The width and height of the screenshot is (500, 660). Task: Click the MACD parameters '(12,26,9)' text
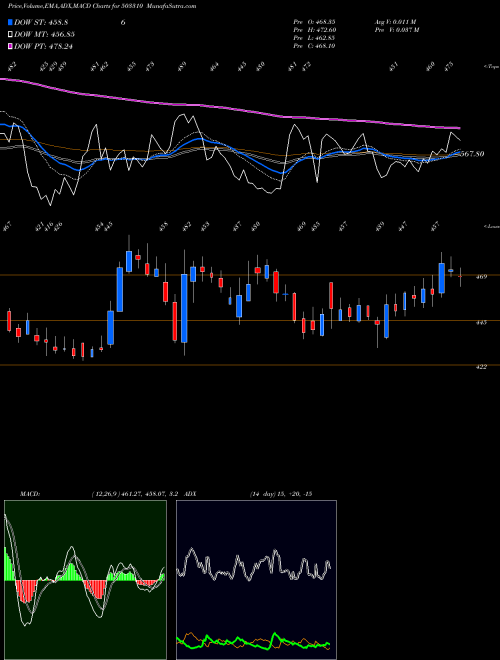(x=105, y=494)
